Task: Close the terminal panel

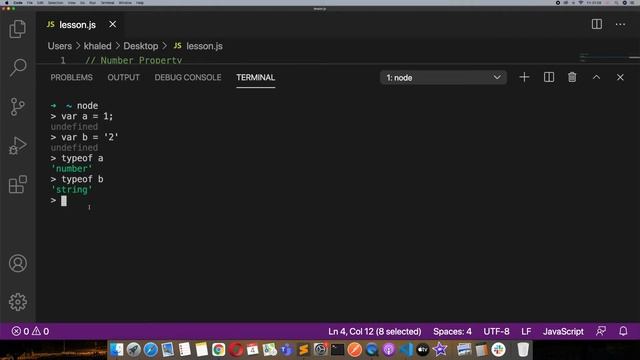Action: coord(620,77)
